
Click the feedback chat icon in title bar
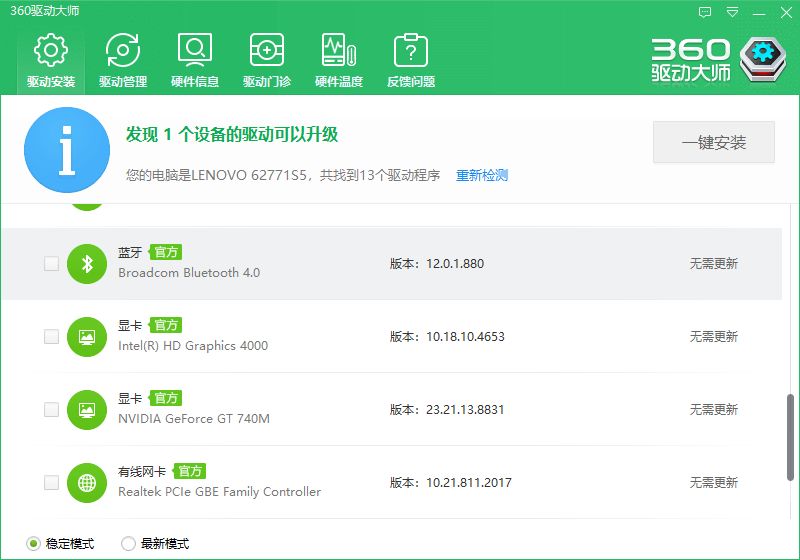(705, 13)
